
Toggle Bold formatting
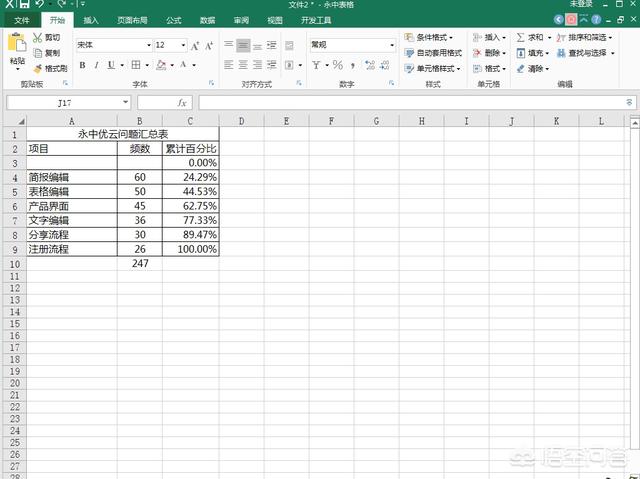82,65
